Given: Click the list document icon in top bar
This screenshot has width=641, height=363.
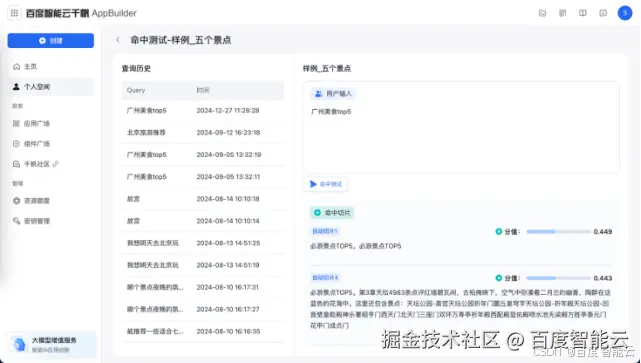Looking at the screenshot, I should click(563, 13).
